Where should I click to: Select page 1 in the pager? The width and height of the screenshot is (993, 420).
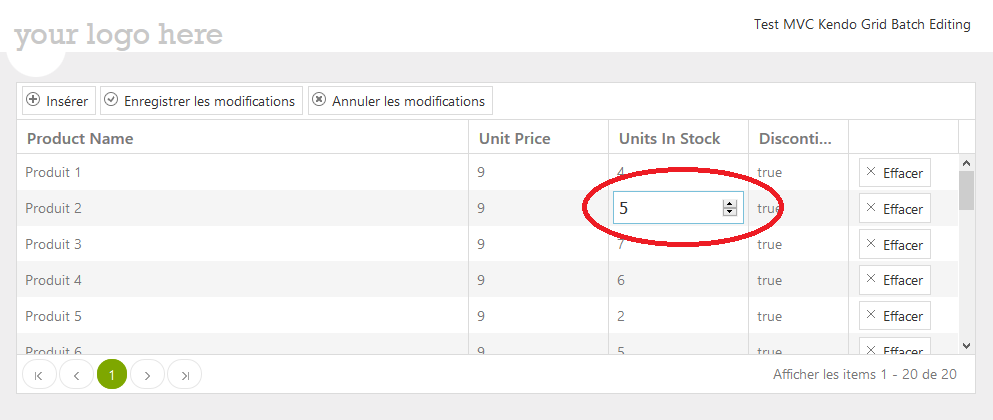(112, 375)
